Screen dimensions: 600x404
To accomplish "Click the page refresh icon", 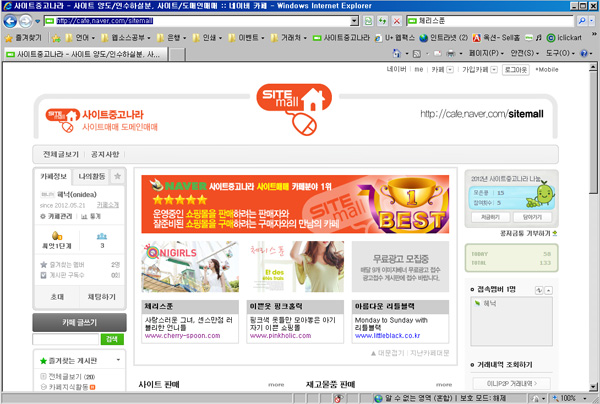I will click(369, 20).
